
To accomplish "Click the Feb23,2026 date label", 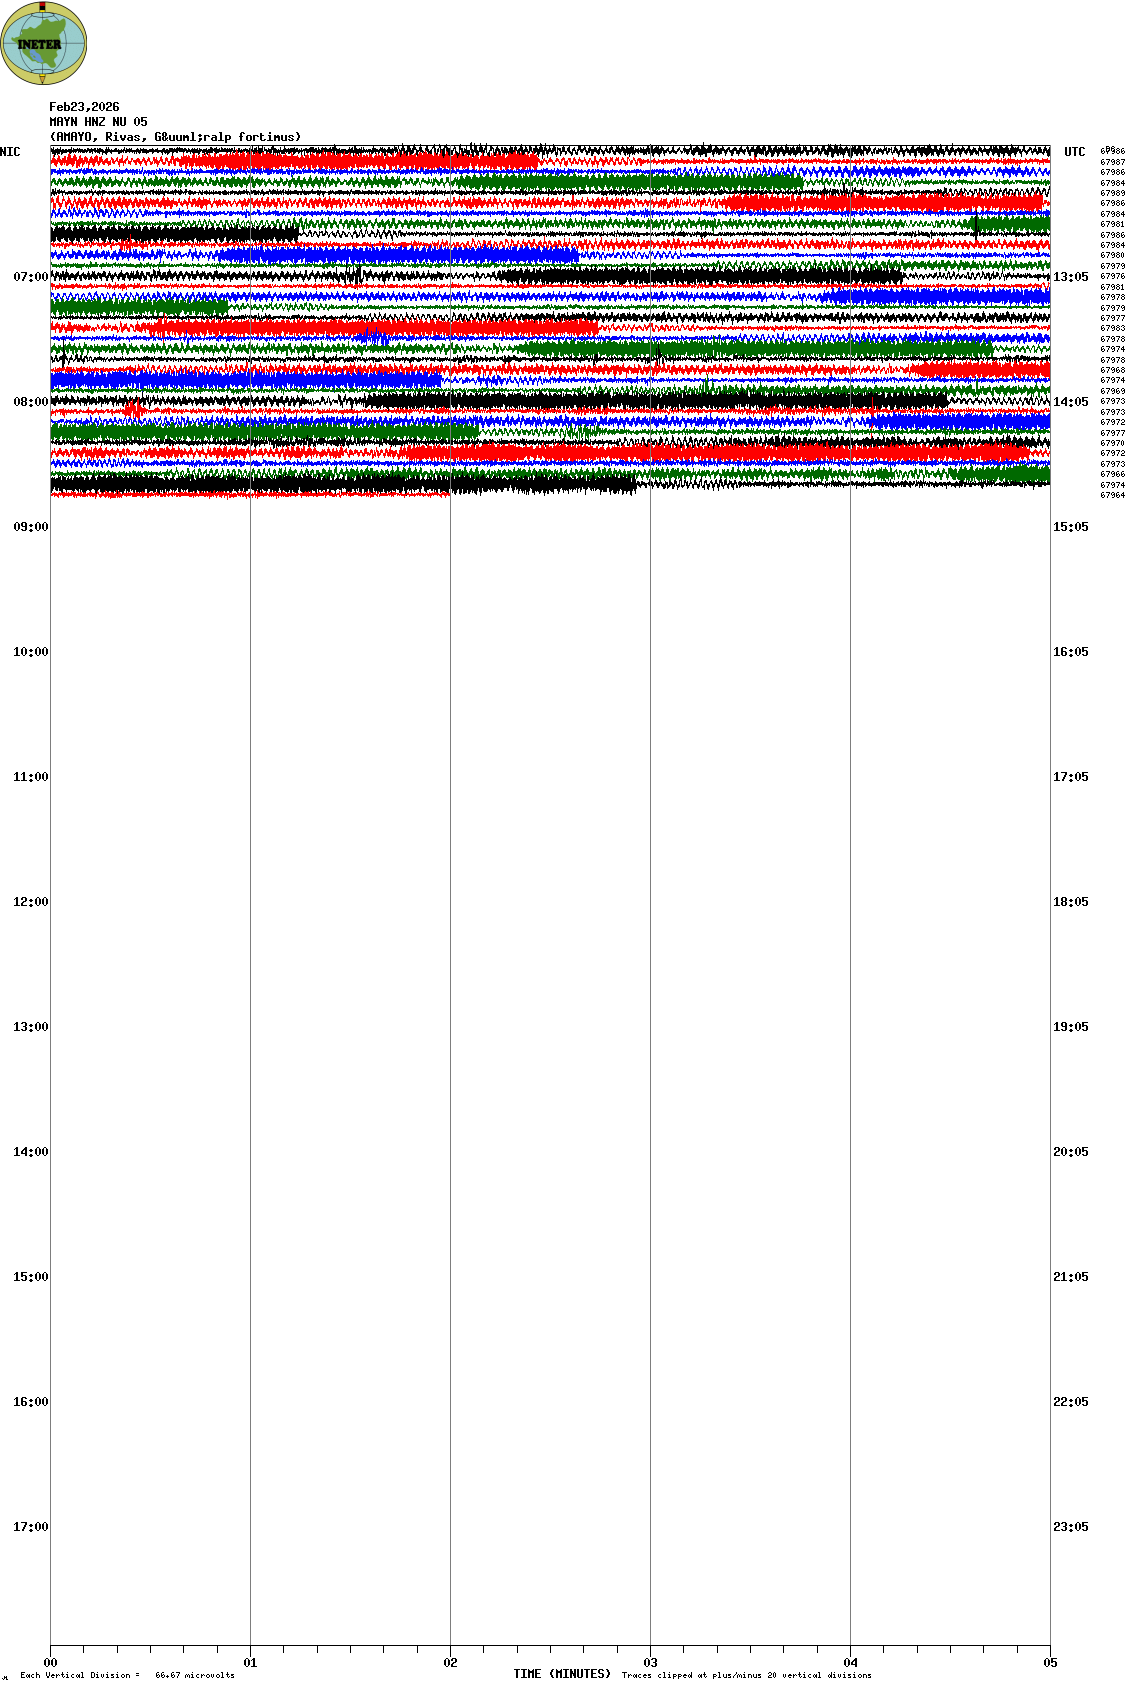I will 84,107.
